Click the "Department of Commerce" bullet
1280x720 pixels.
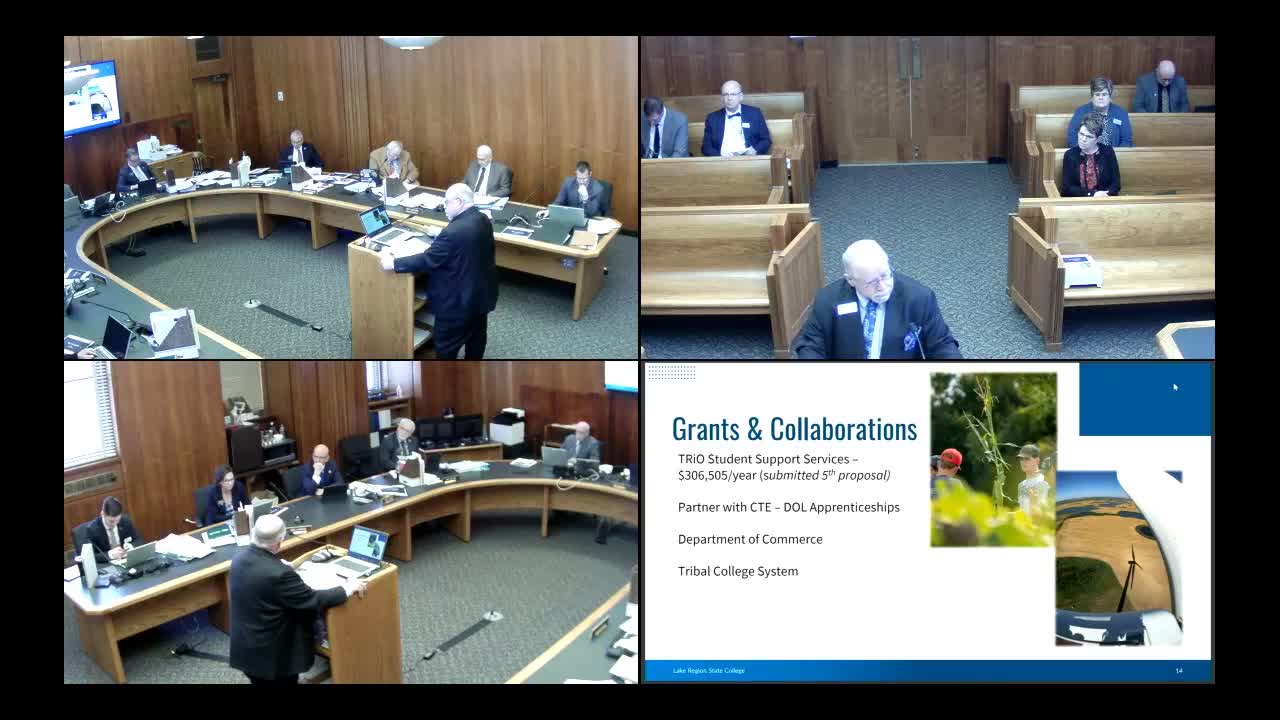pos(750,539)
